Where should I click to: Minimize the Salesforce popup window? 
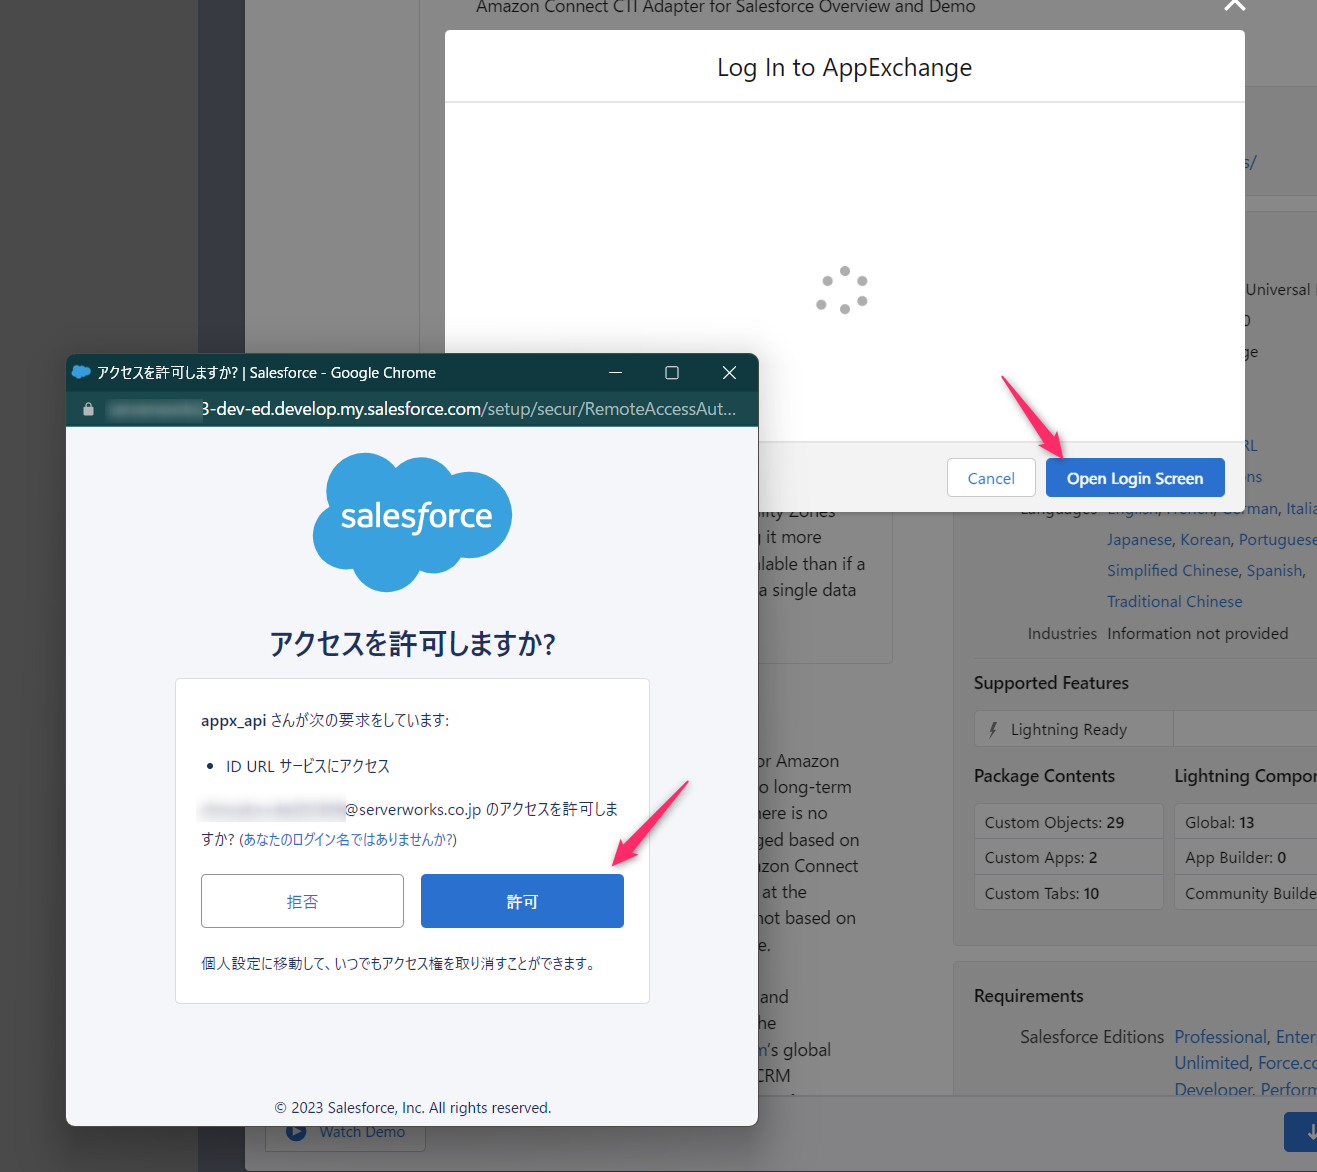[x=616, y=372]
